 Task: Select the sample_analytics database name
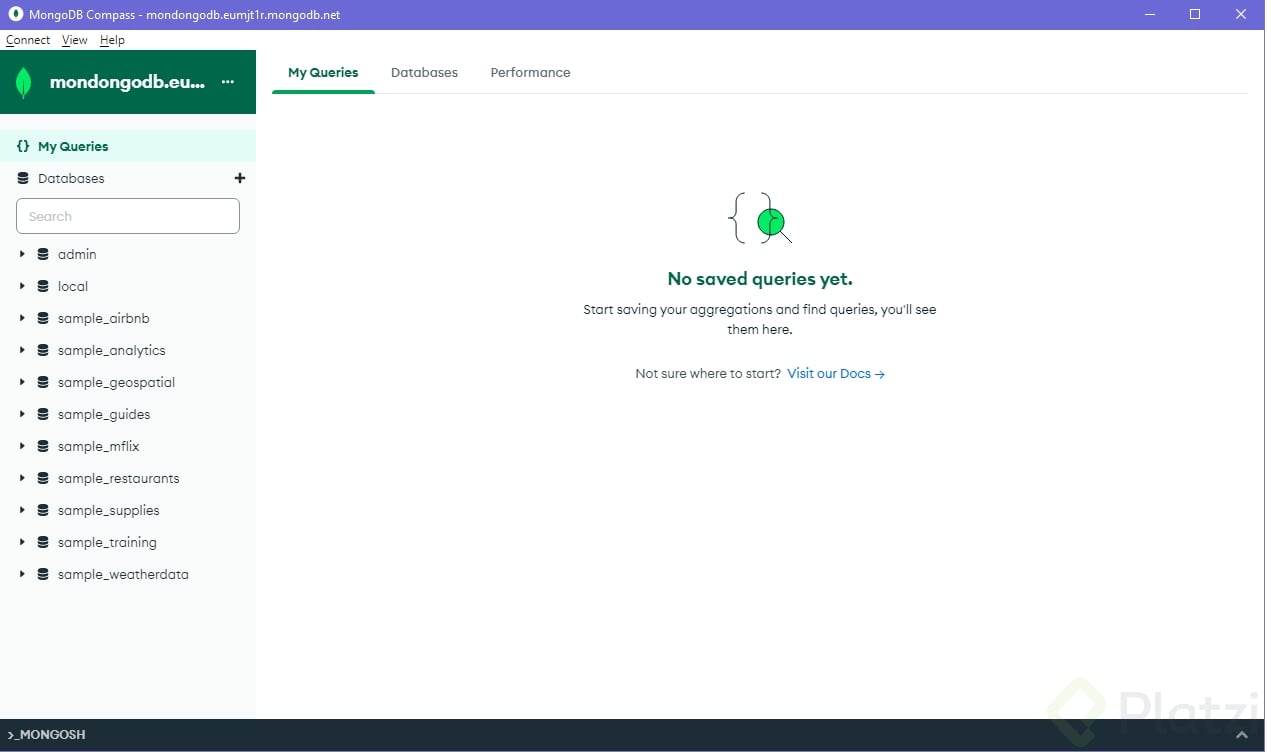click(x=112, y=350)
